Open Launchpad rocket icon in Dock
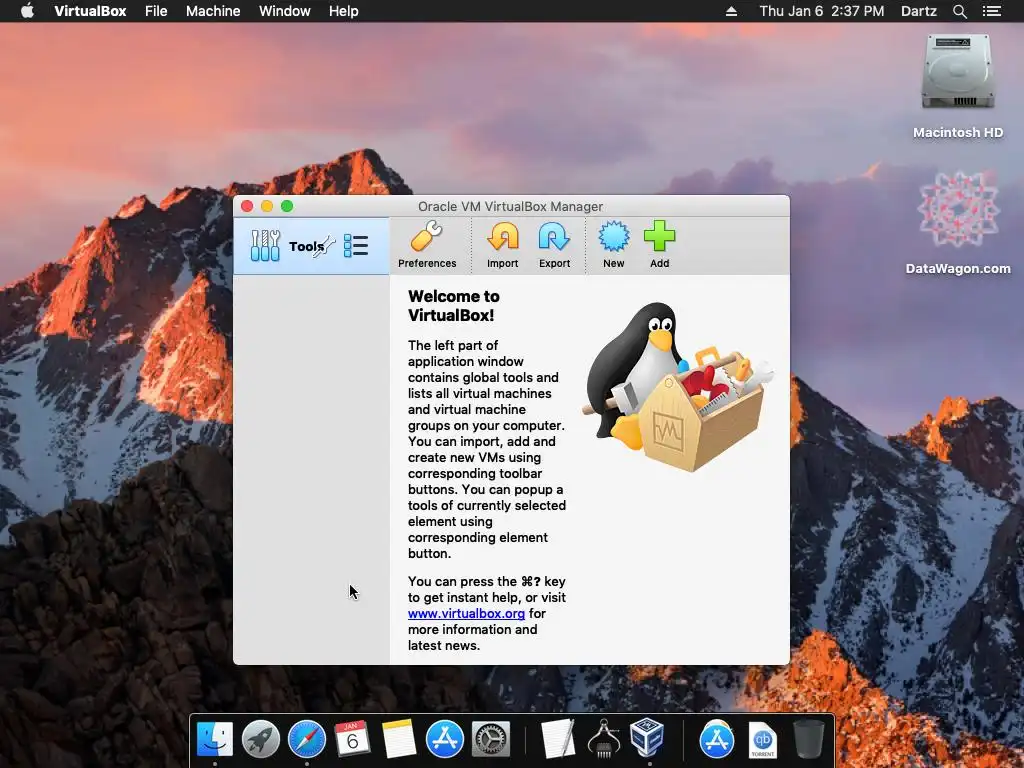The image size is (1024, 768). point(261,740)
